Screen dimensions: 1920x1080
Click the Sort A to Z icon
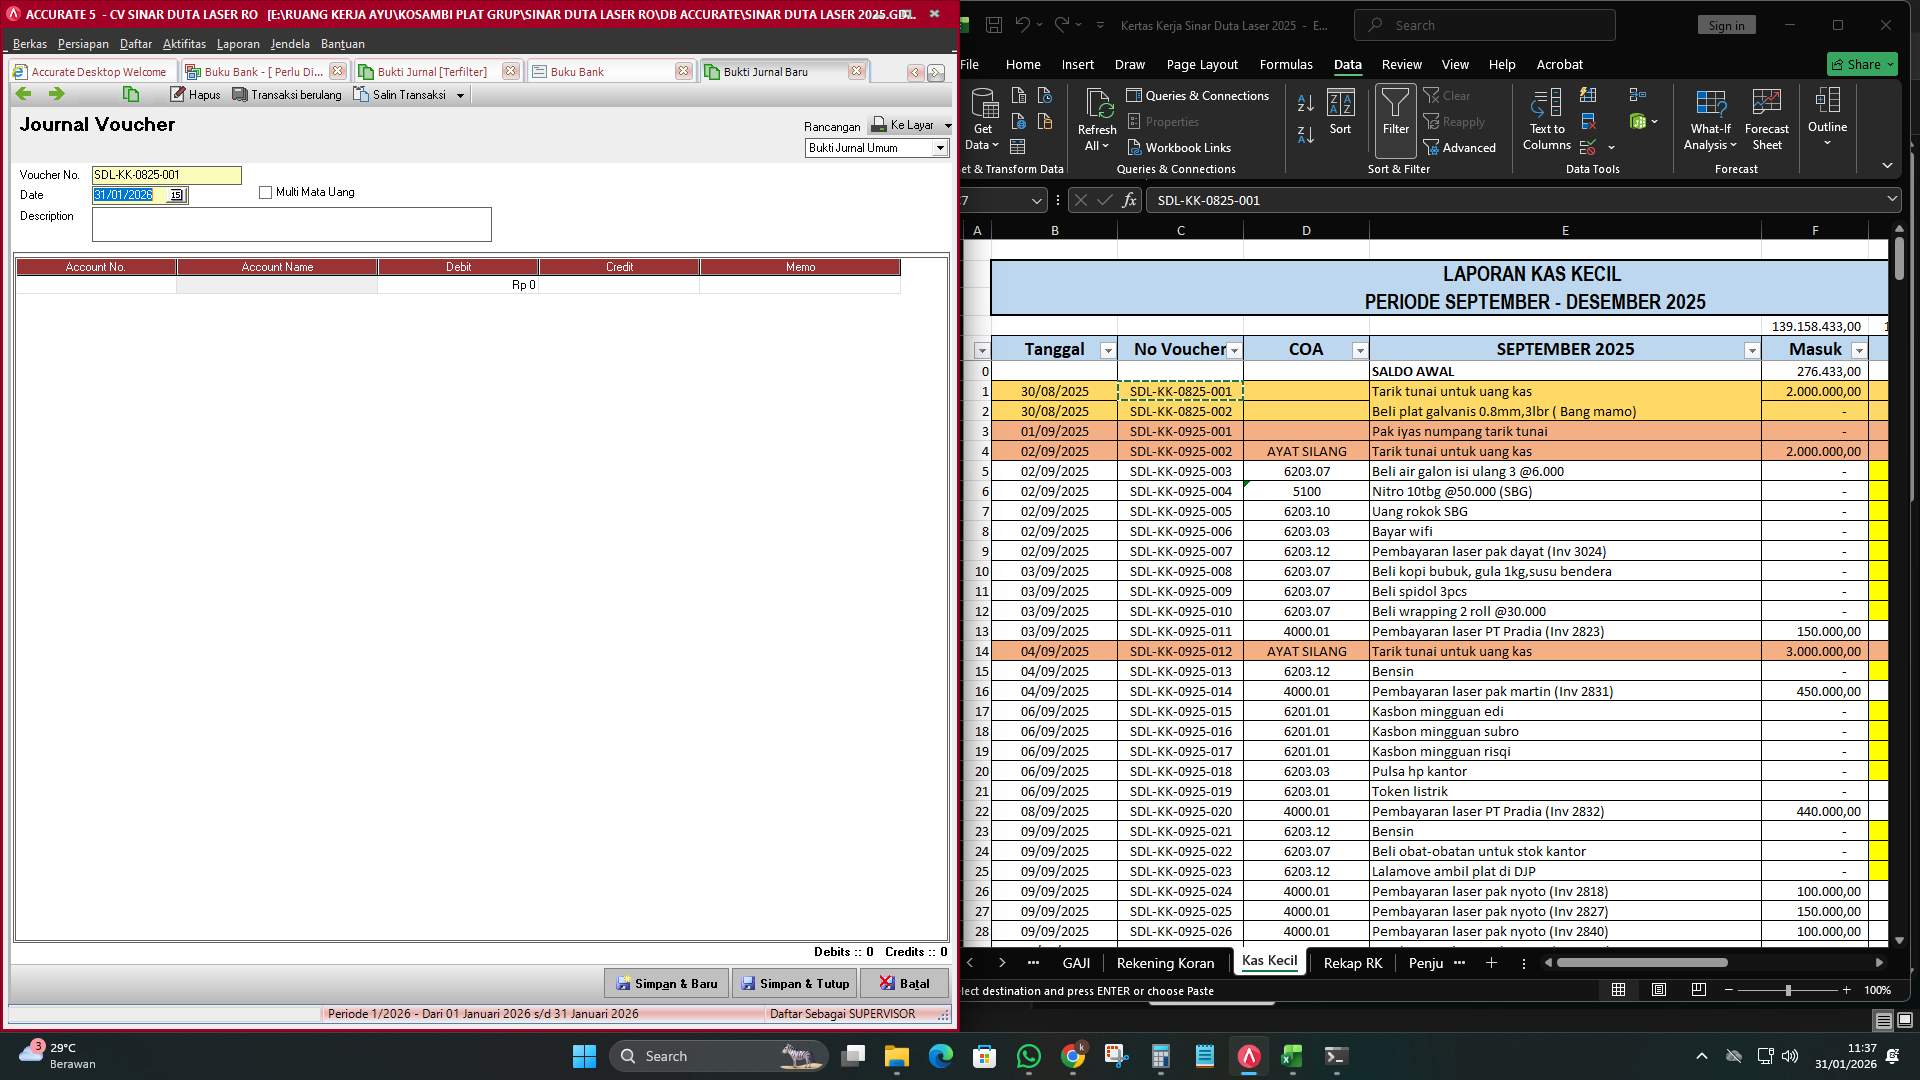[1304, 101]
